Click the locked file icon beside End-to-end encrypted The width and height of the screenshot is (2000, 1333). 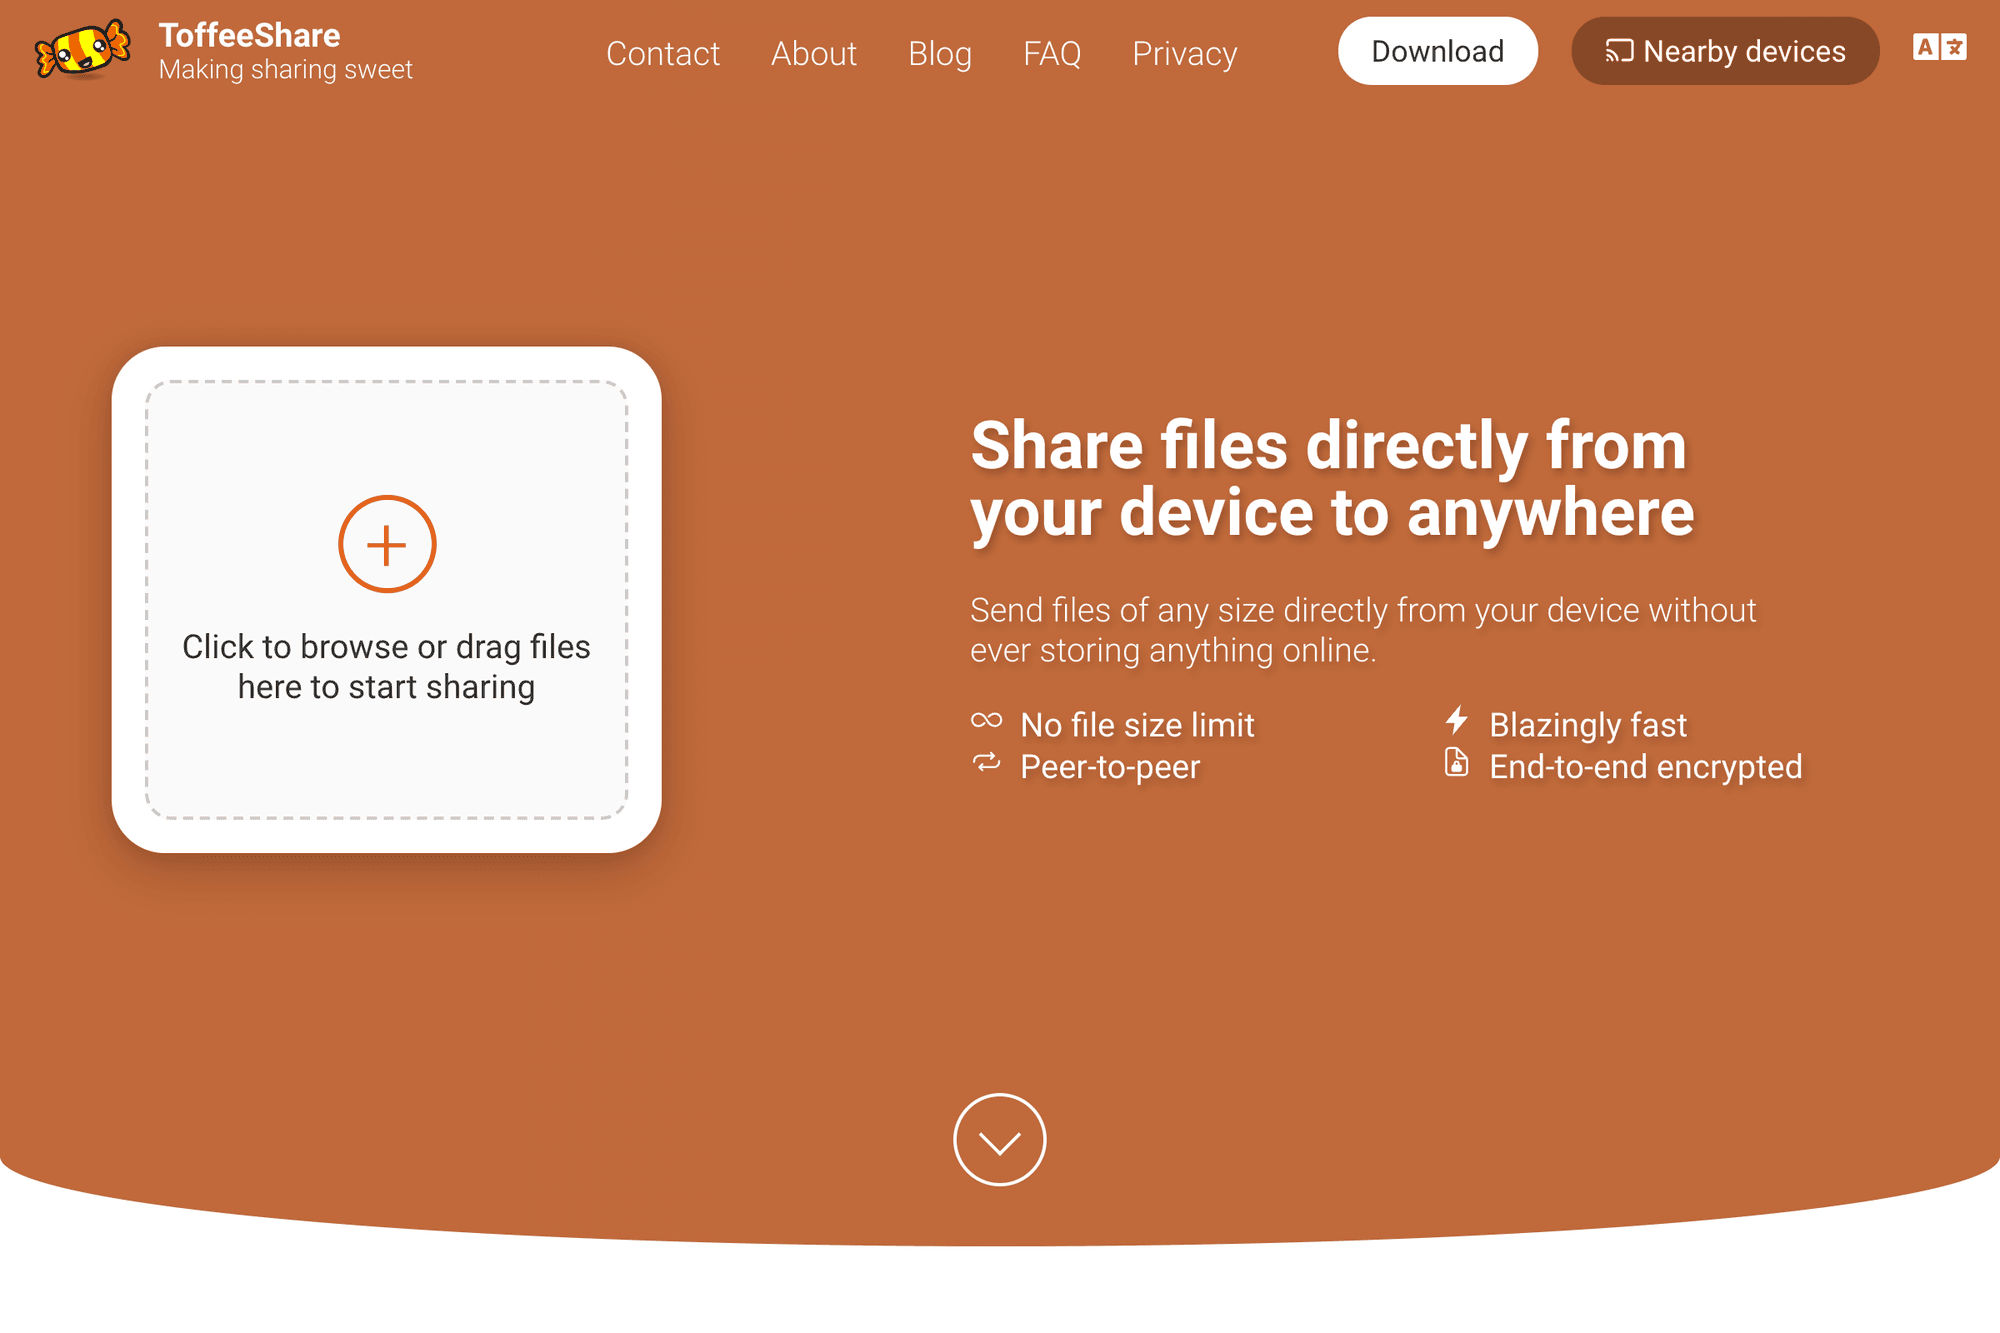(x=1457, y=762)
